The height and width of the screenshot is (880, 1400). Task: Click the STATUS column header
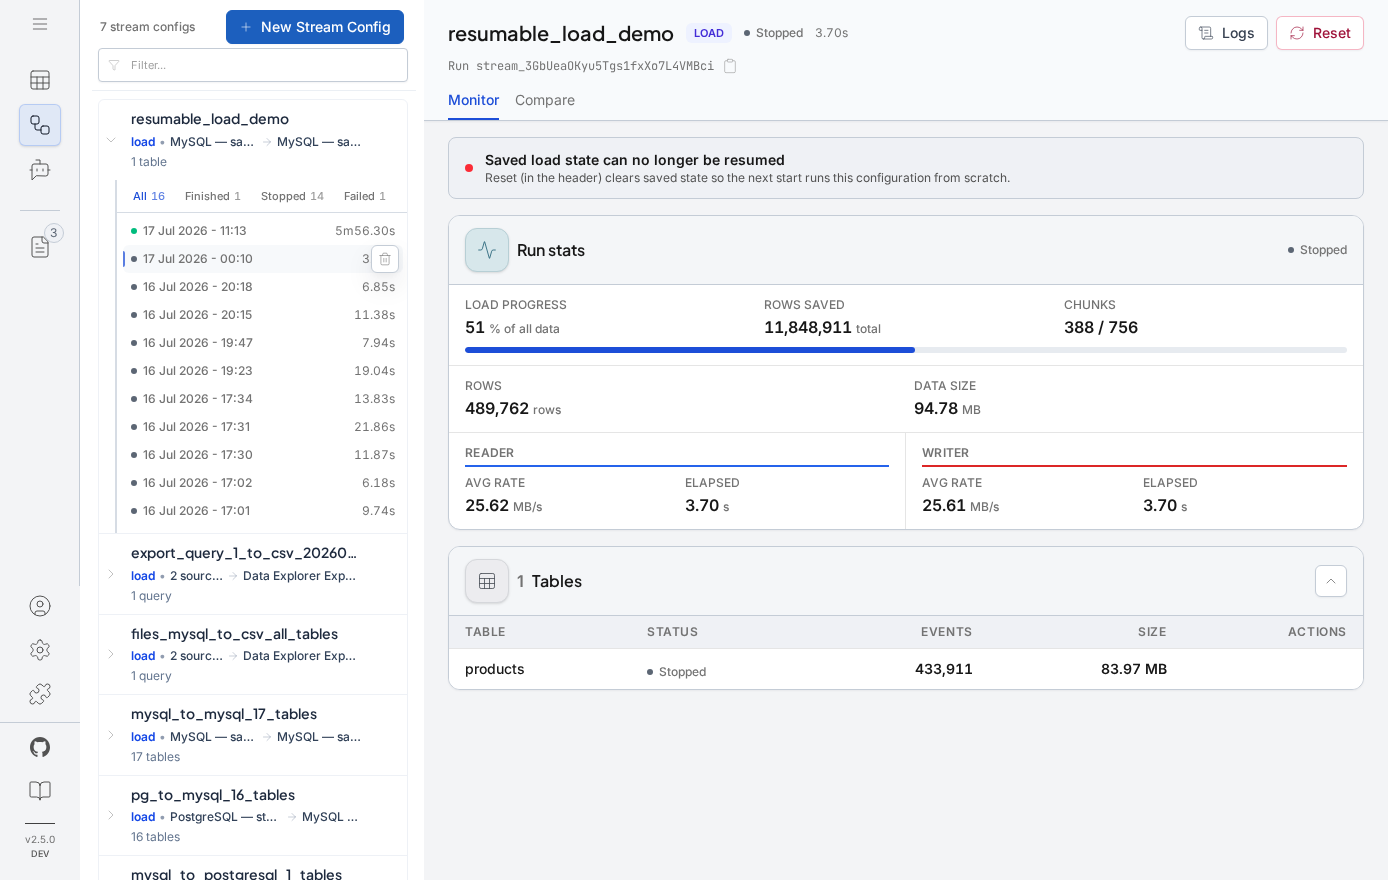coord(672,632)
